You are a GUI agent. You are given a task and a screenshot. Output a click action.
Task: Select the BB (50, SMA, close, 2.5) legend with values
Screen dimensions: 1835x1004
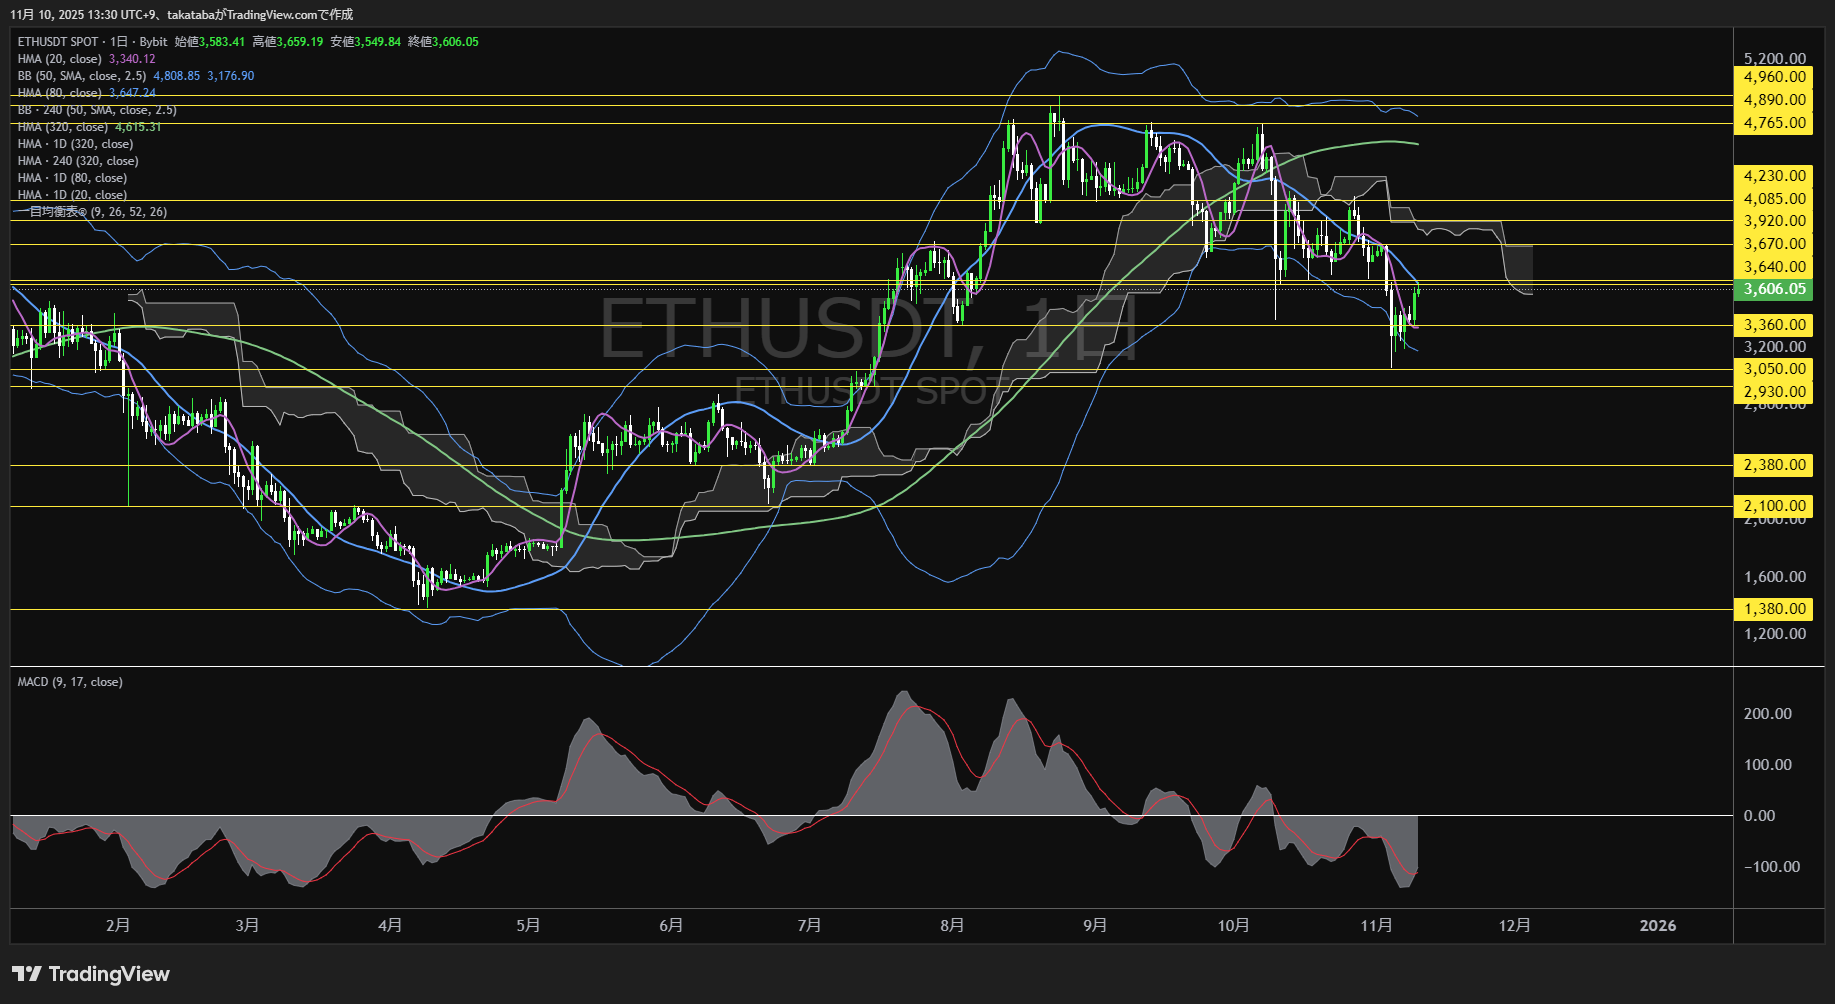pyautogui.click(x=136, y=76)
